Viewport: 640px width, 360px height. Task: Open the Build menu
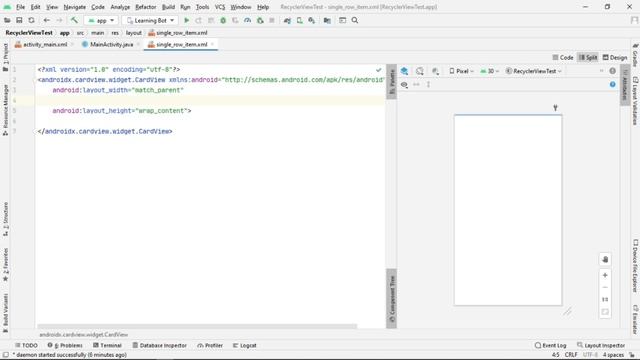[x=168, y=7]
